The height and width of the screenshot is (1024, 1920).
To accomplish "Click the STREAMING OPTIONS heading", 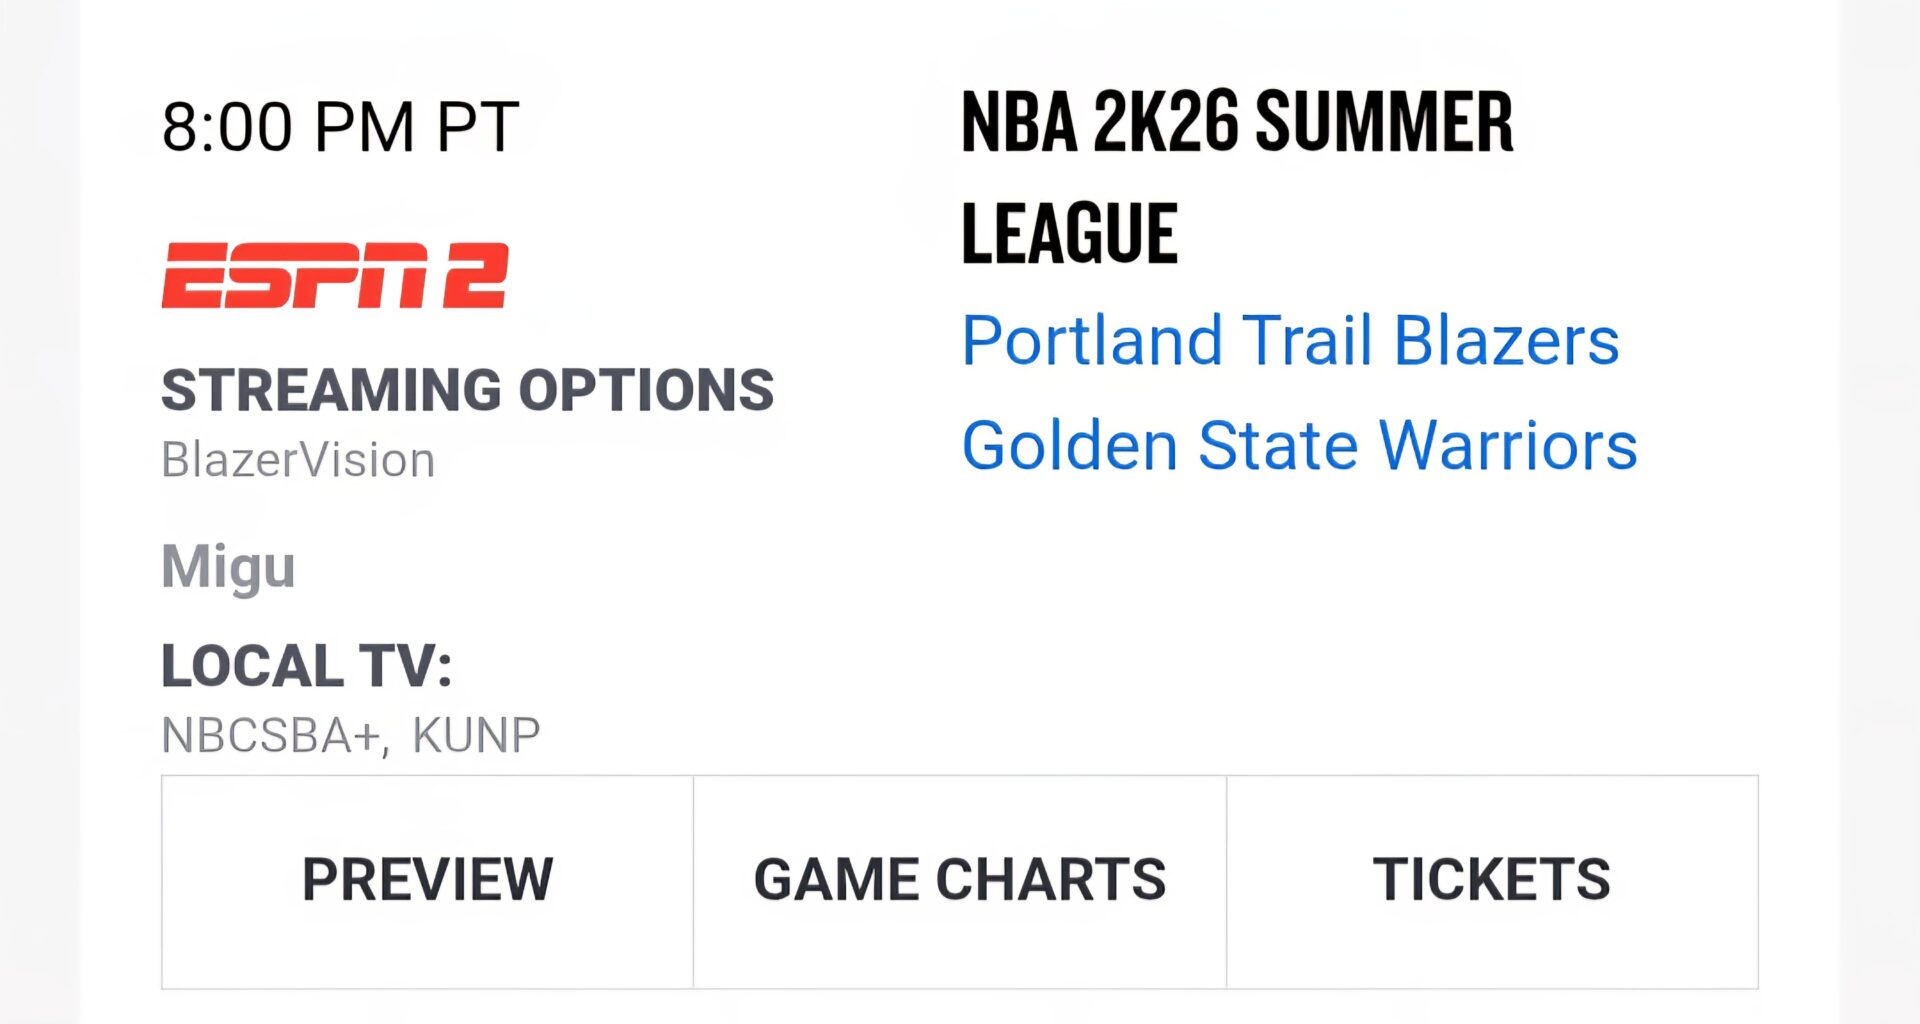I will [468, 390].
